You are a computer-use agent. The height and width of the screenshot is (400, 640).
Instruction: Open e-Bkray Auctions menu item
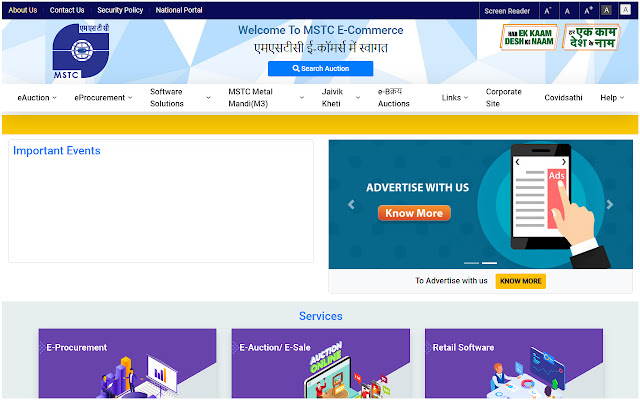tap(393, 98)
